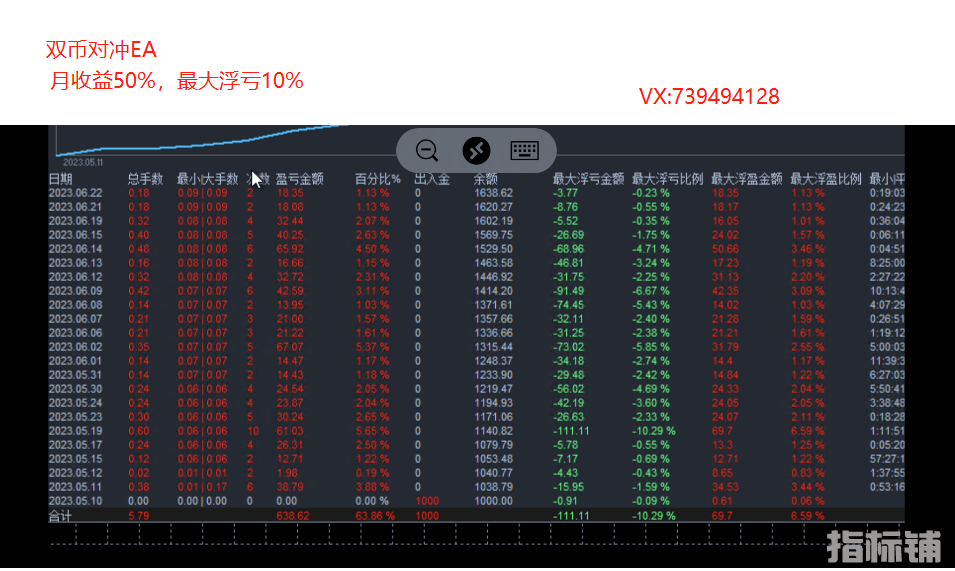The image size is (955, 571).
Task: Select the 2023.05.19 date row
Action: tap(76, 431)
